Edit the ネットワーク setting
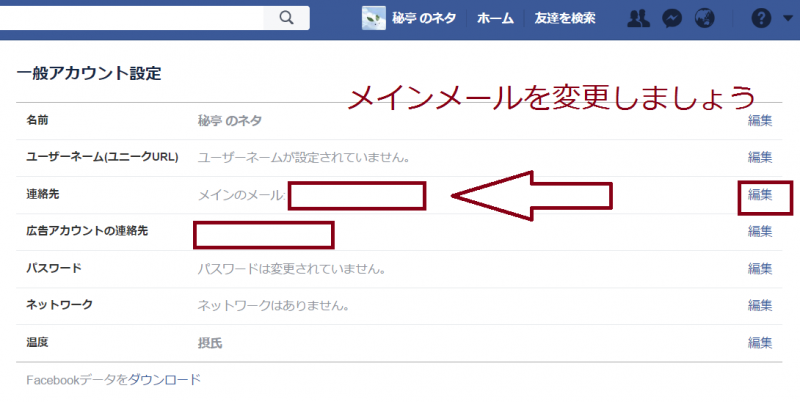Viewport: 800px width, 402px height. [x=760, y=305]
